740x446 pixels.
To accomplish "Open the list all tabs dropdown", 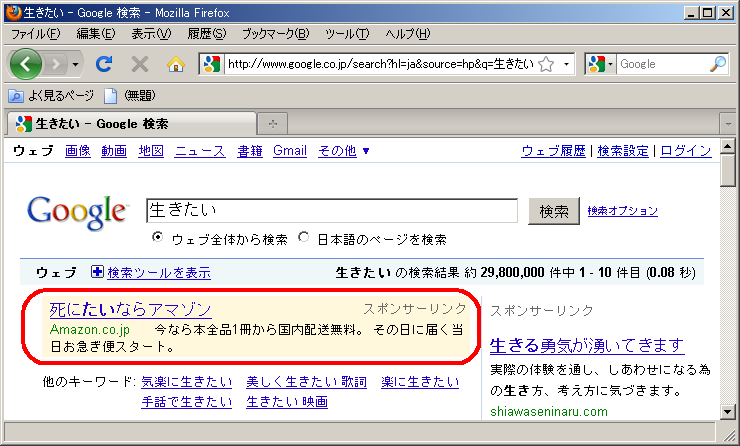I will click(728, 124).
